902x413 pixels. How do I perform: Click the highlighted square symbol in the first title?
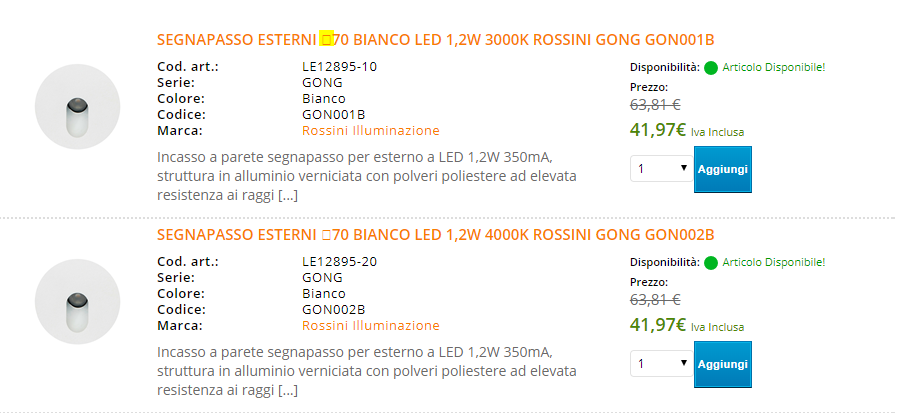327,39
